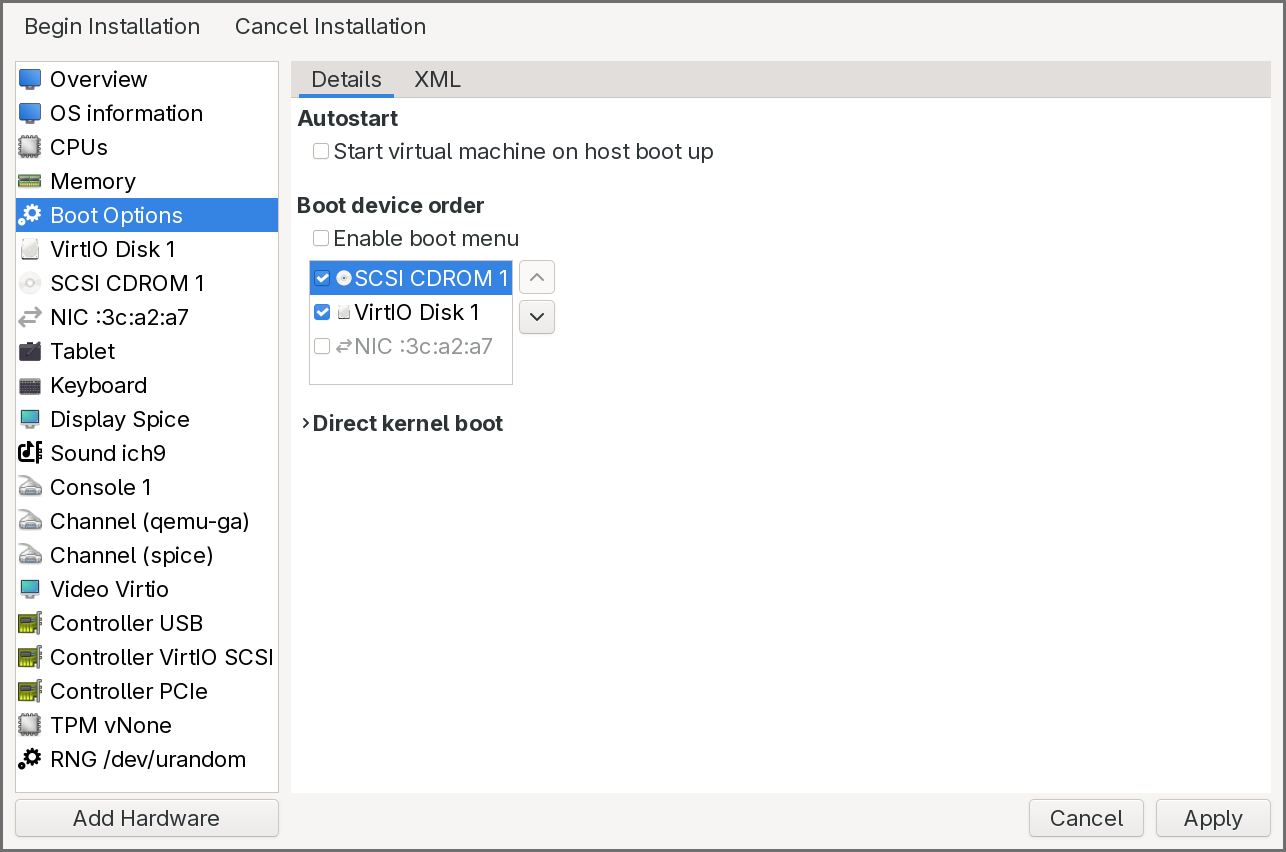Uncheck VirtIO Disk 1 boot device checkbox
The height and width of the screenshot is (852, 1286).
point(322,312)
